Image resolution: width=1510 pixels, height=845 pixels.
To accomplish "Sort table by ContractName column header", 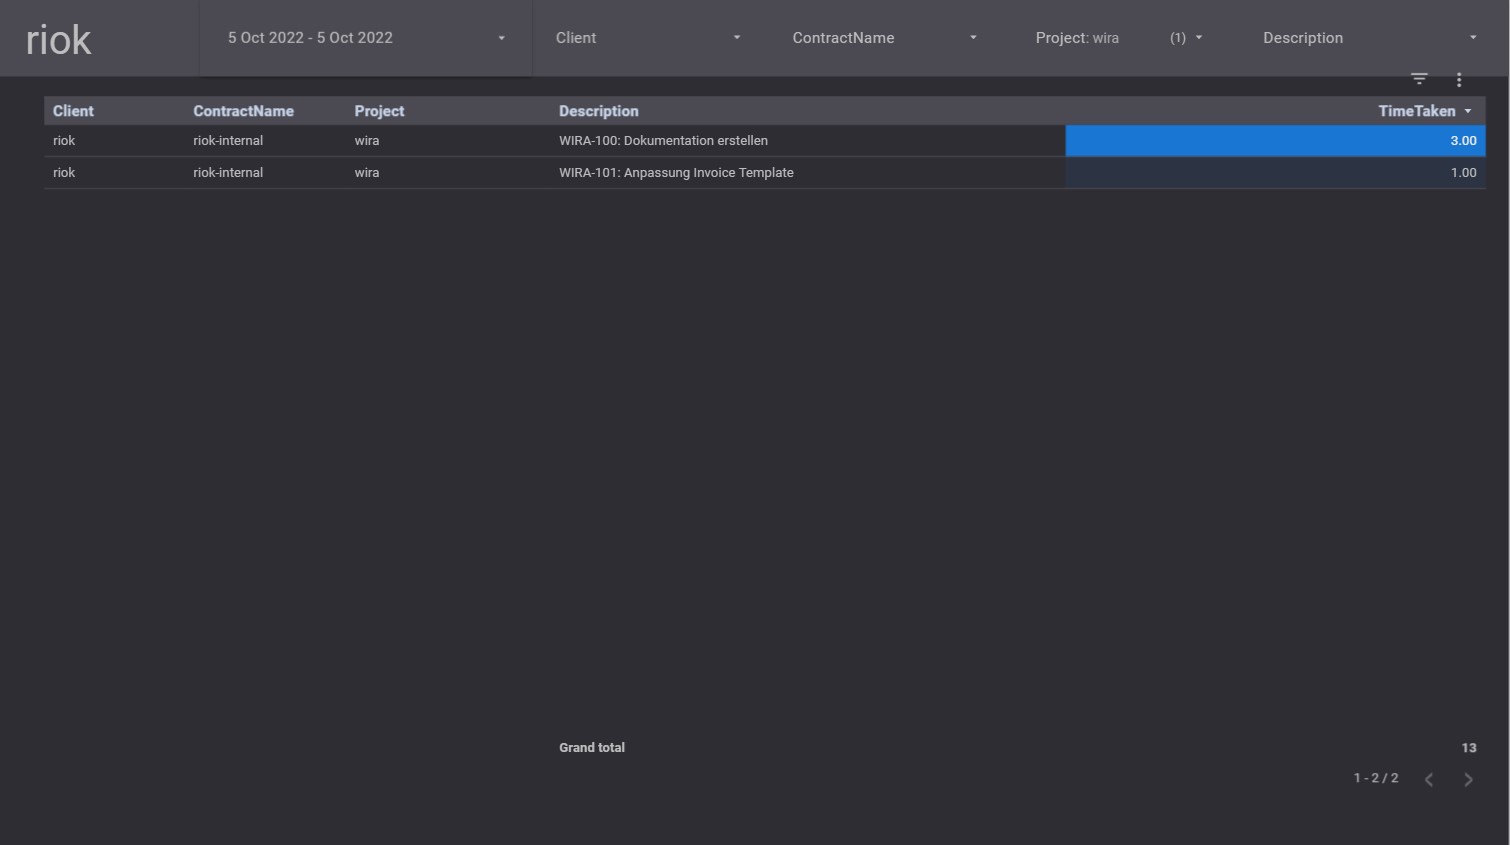I will tap(243, 111).
